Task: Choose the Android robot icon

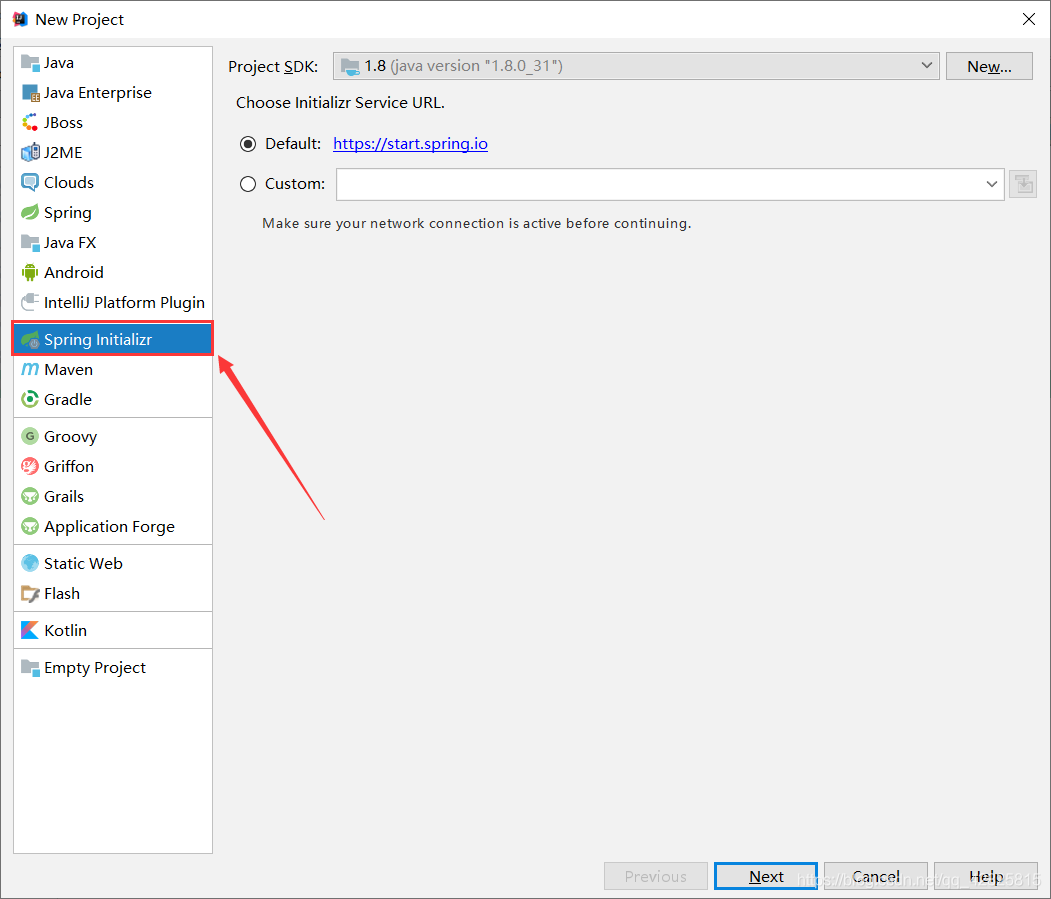Action: pos(30,273)
